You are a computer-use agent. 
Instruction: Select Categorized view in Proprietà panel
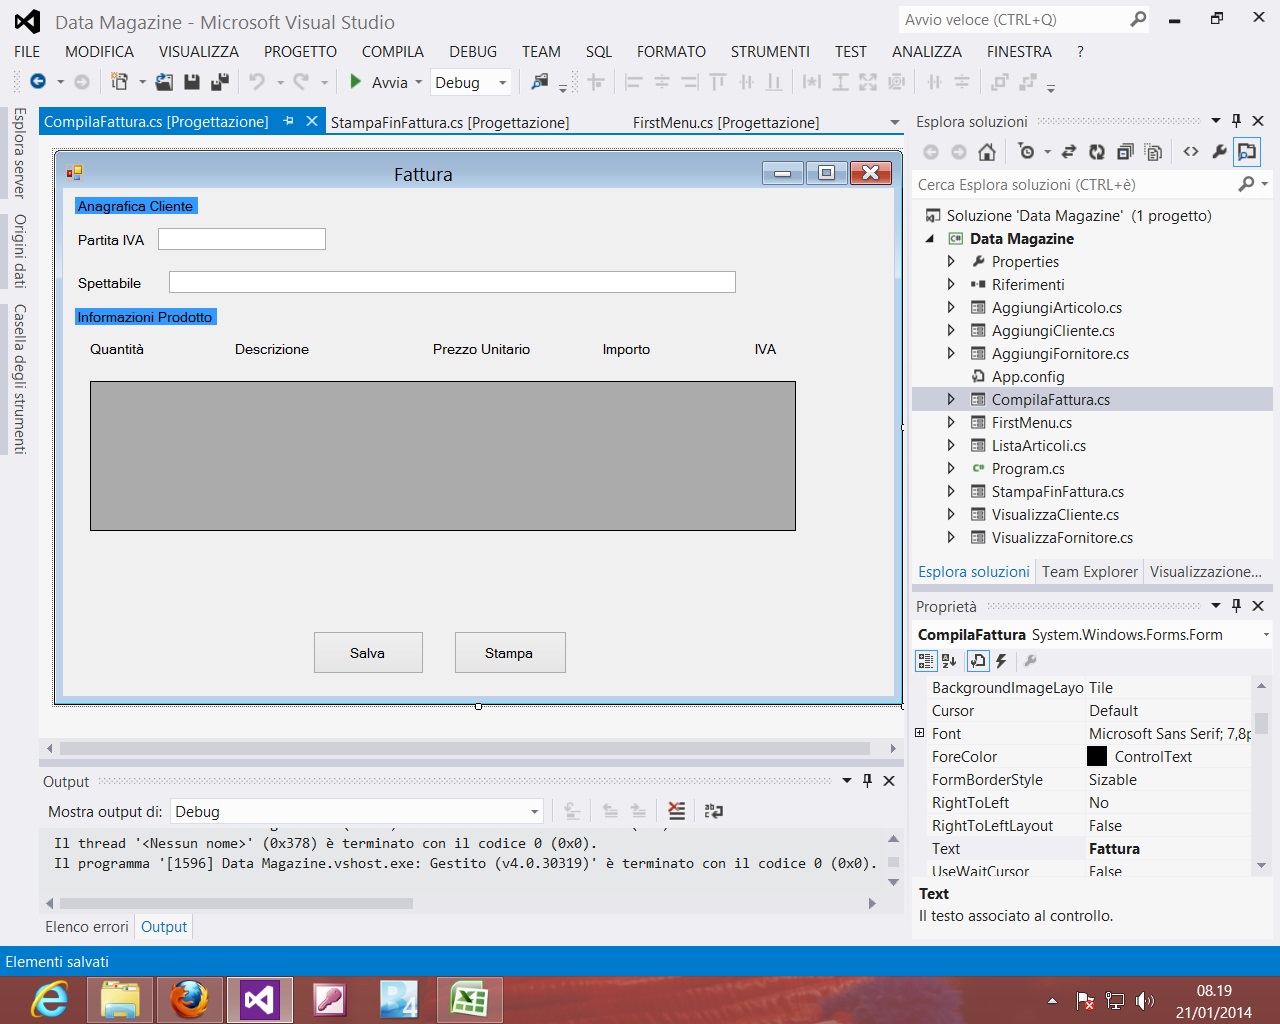point(926,661)
